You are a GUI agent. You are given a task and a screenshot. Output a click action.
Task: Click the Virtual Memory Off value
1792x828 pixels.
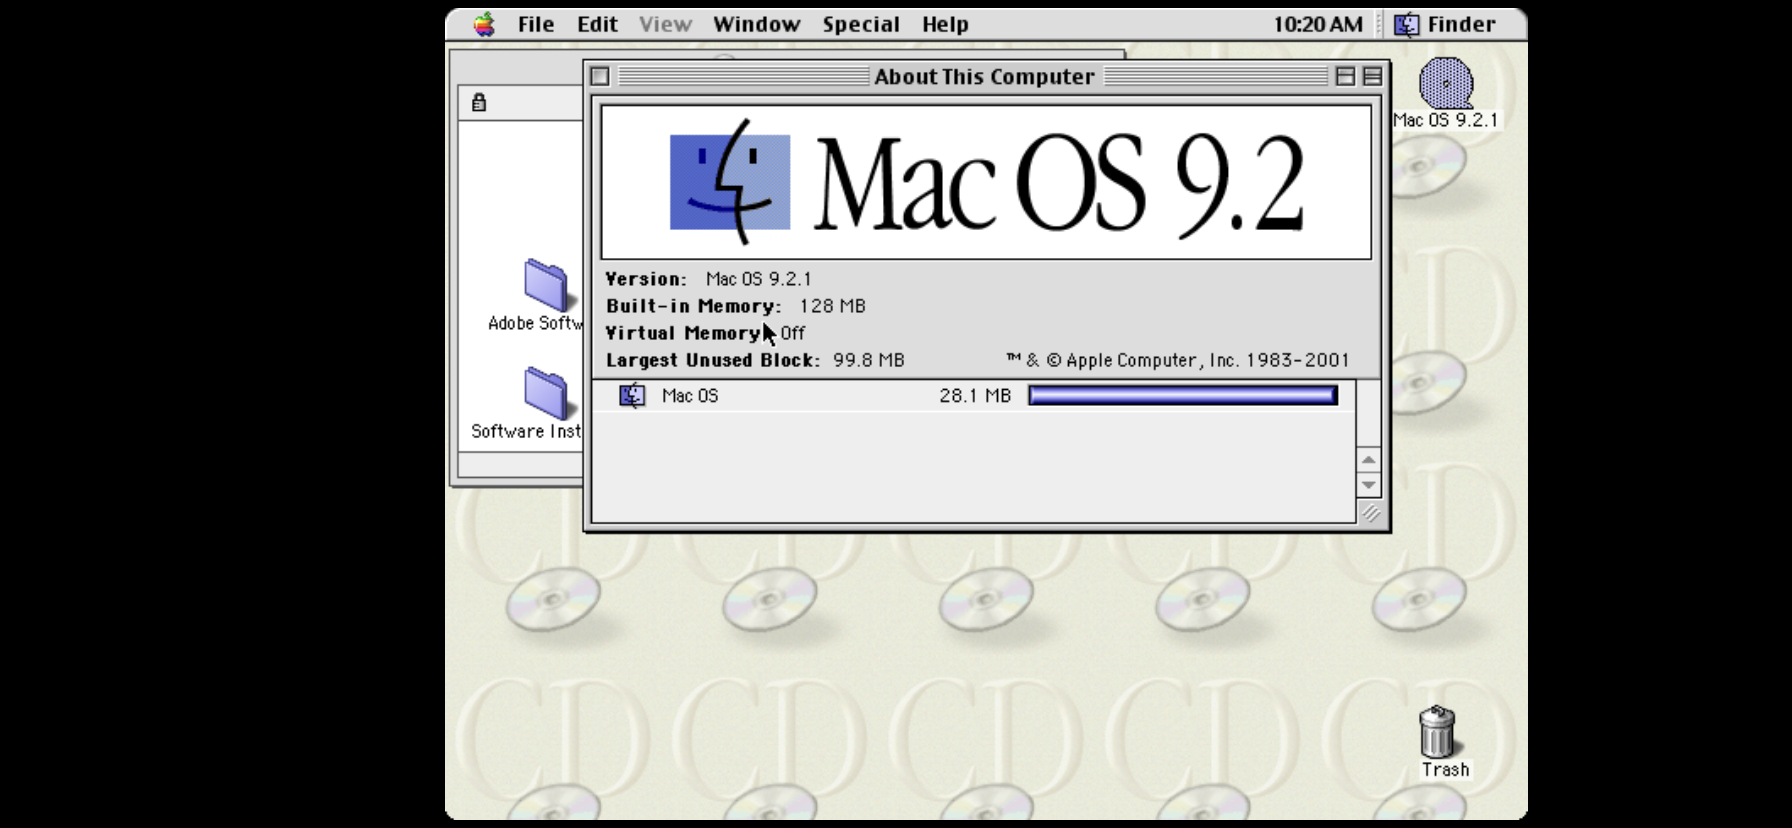(x=792, y=333)
